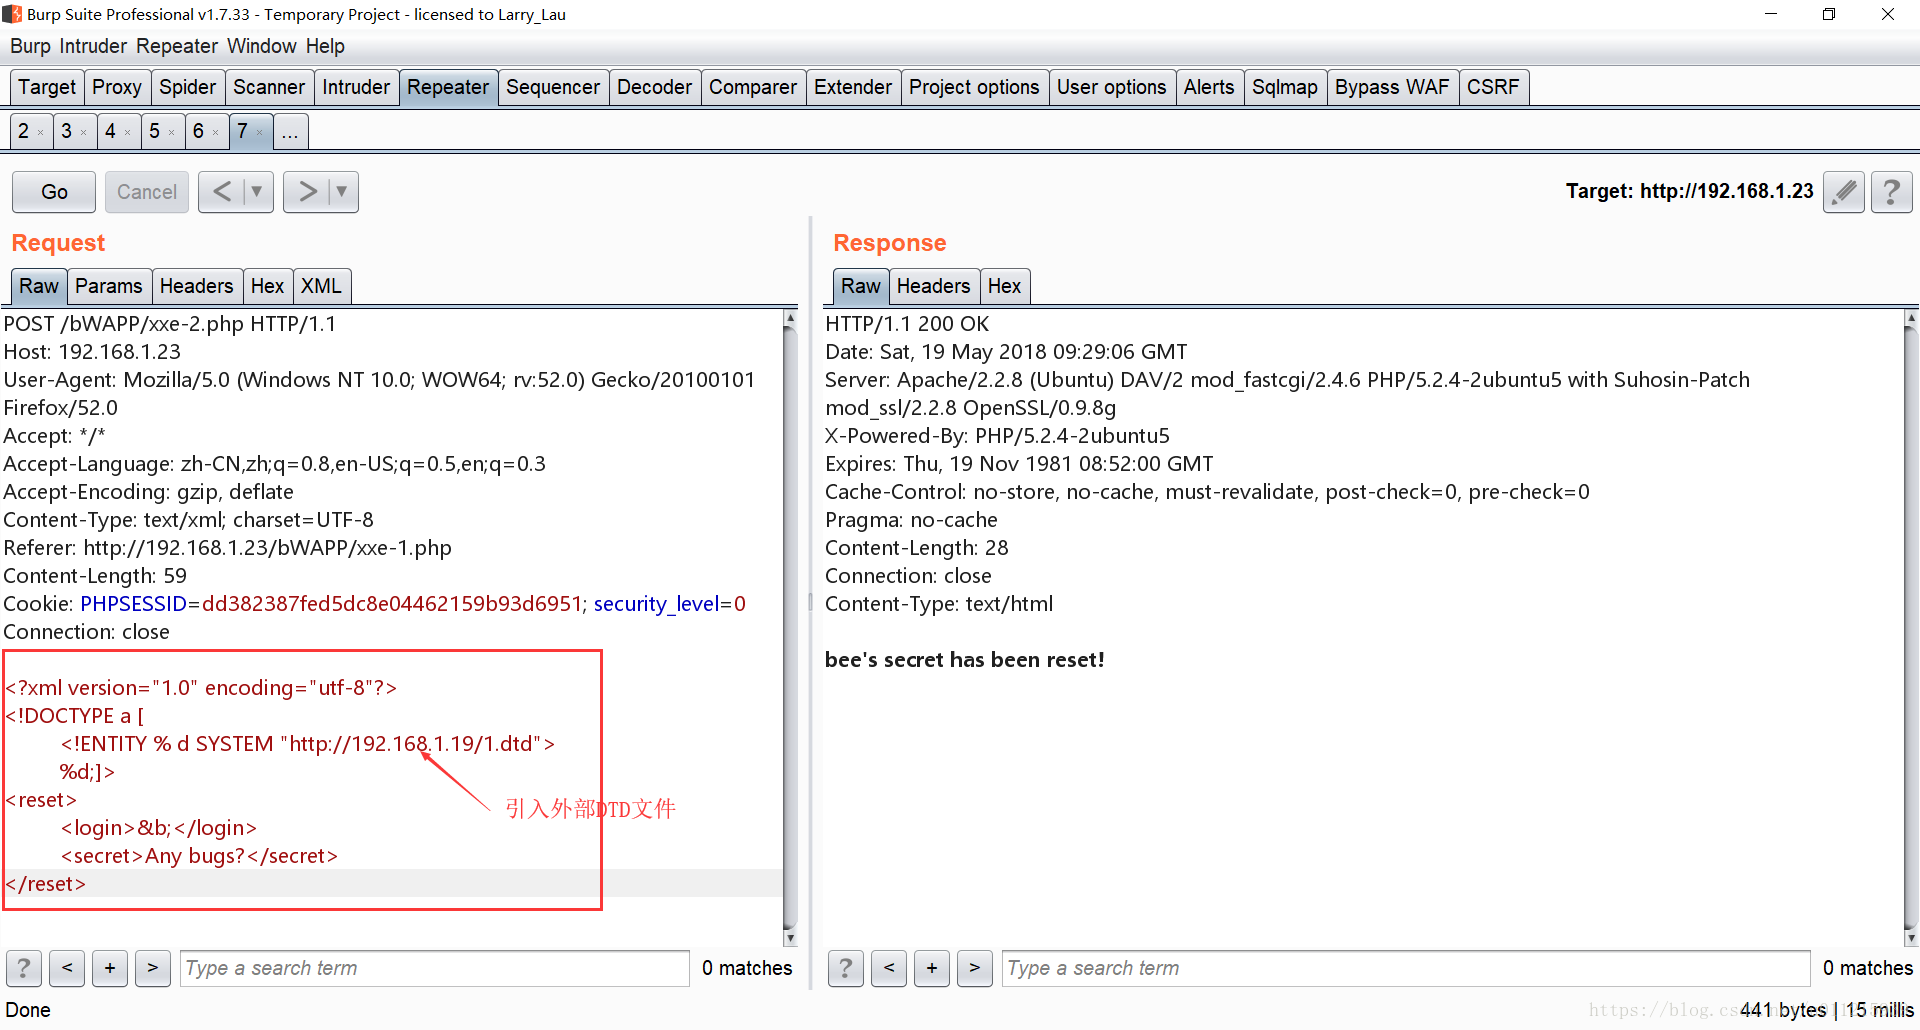Click the Burp Suite title bar icon
1920x1030 pixels.
click(x=12, y=14)
